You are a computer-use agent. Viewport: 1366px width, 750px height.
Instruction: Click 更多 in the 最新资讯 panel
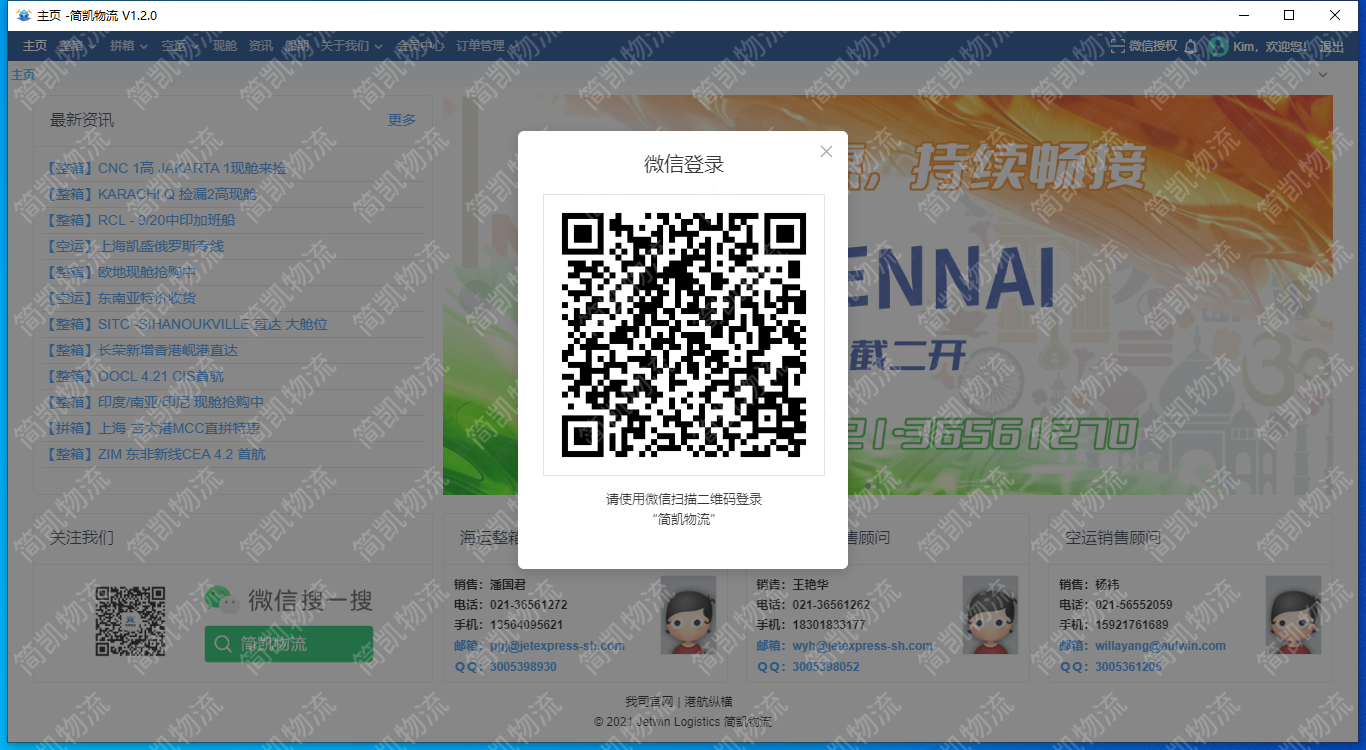point(402,120)
